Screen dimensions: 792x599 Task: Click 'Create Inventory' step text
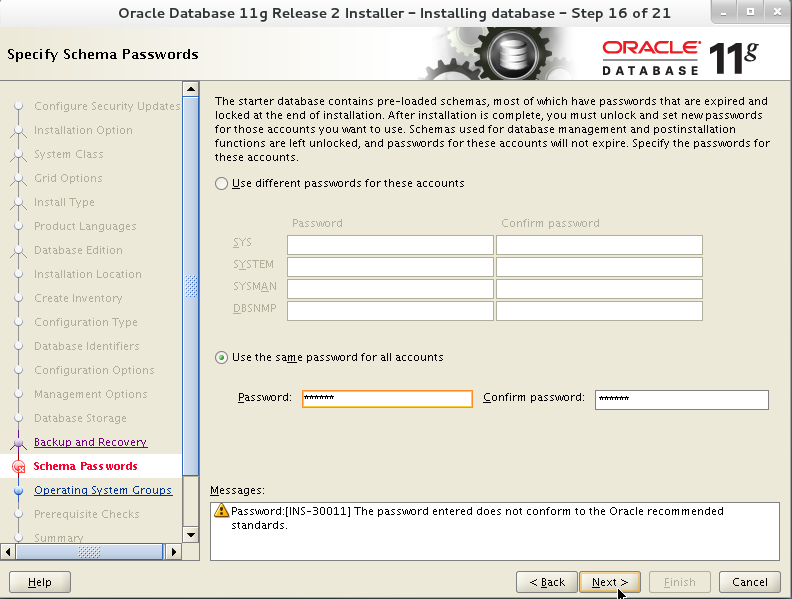[78, 298]
